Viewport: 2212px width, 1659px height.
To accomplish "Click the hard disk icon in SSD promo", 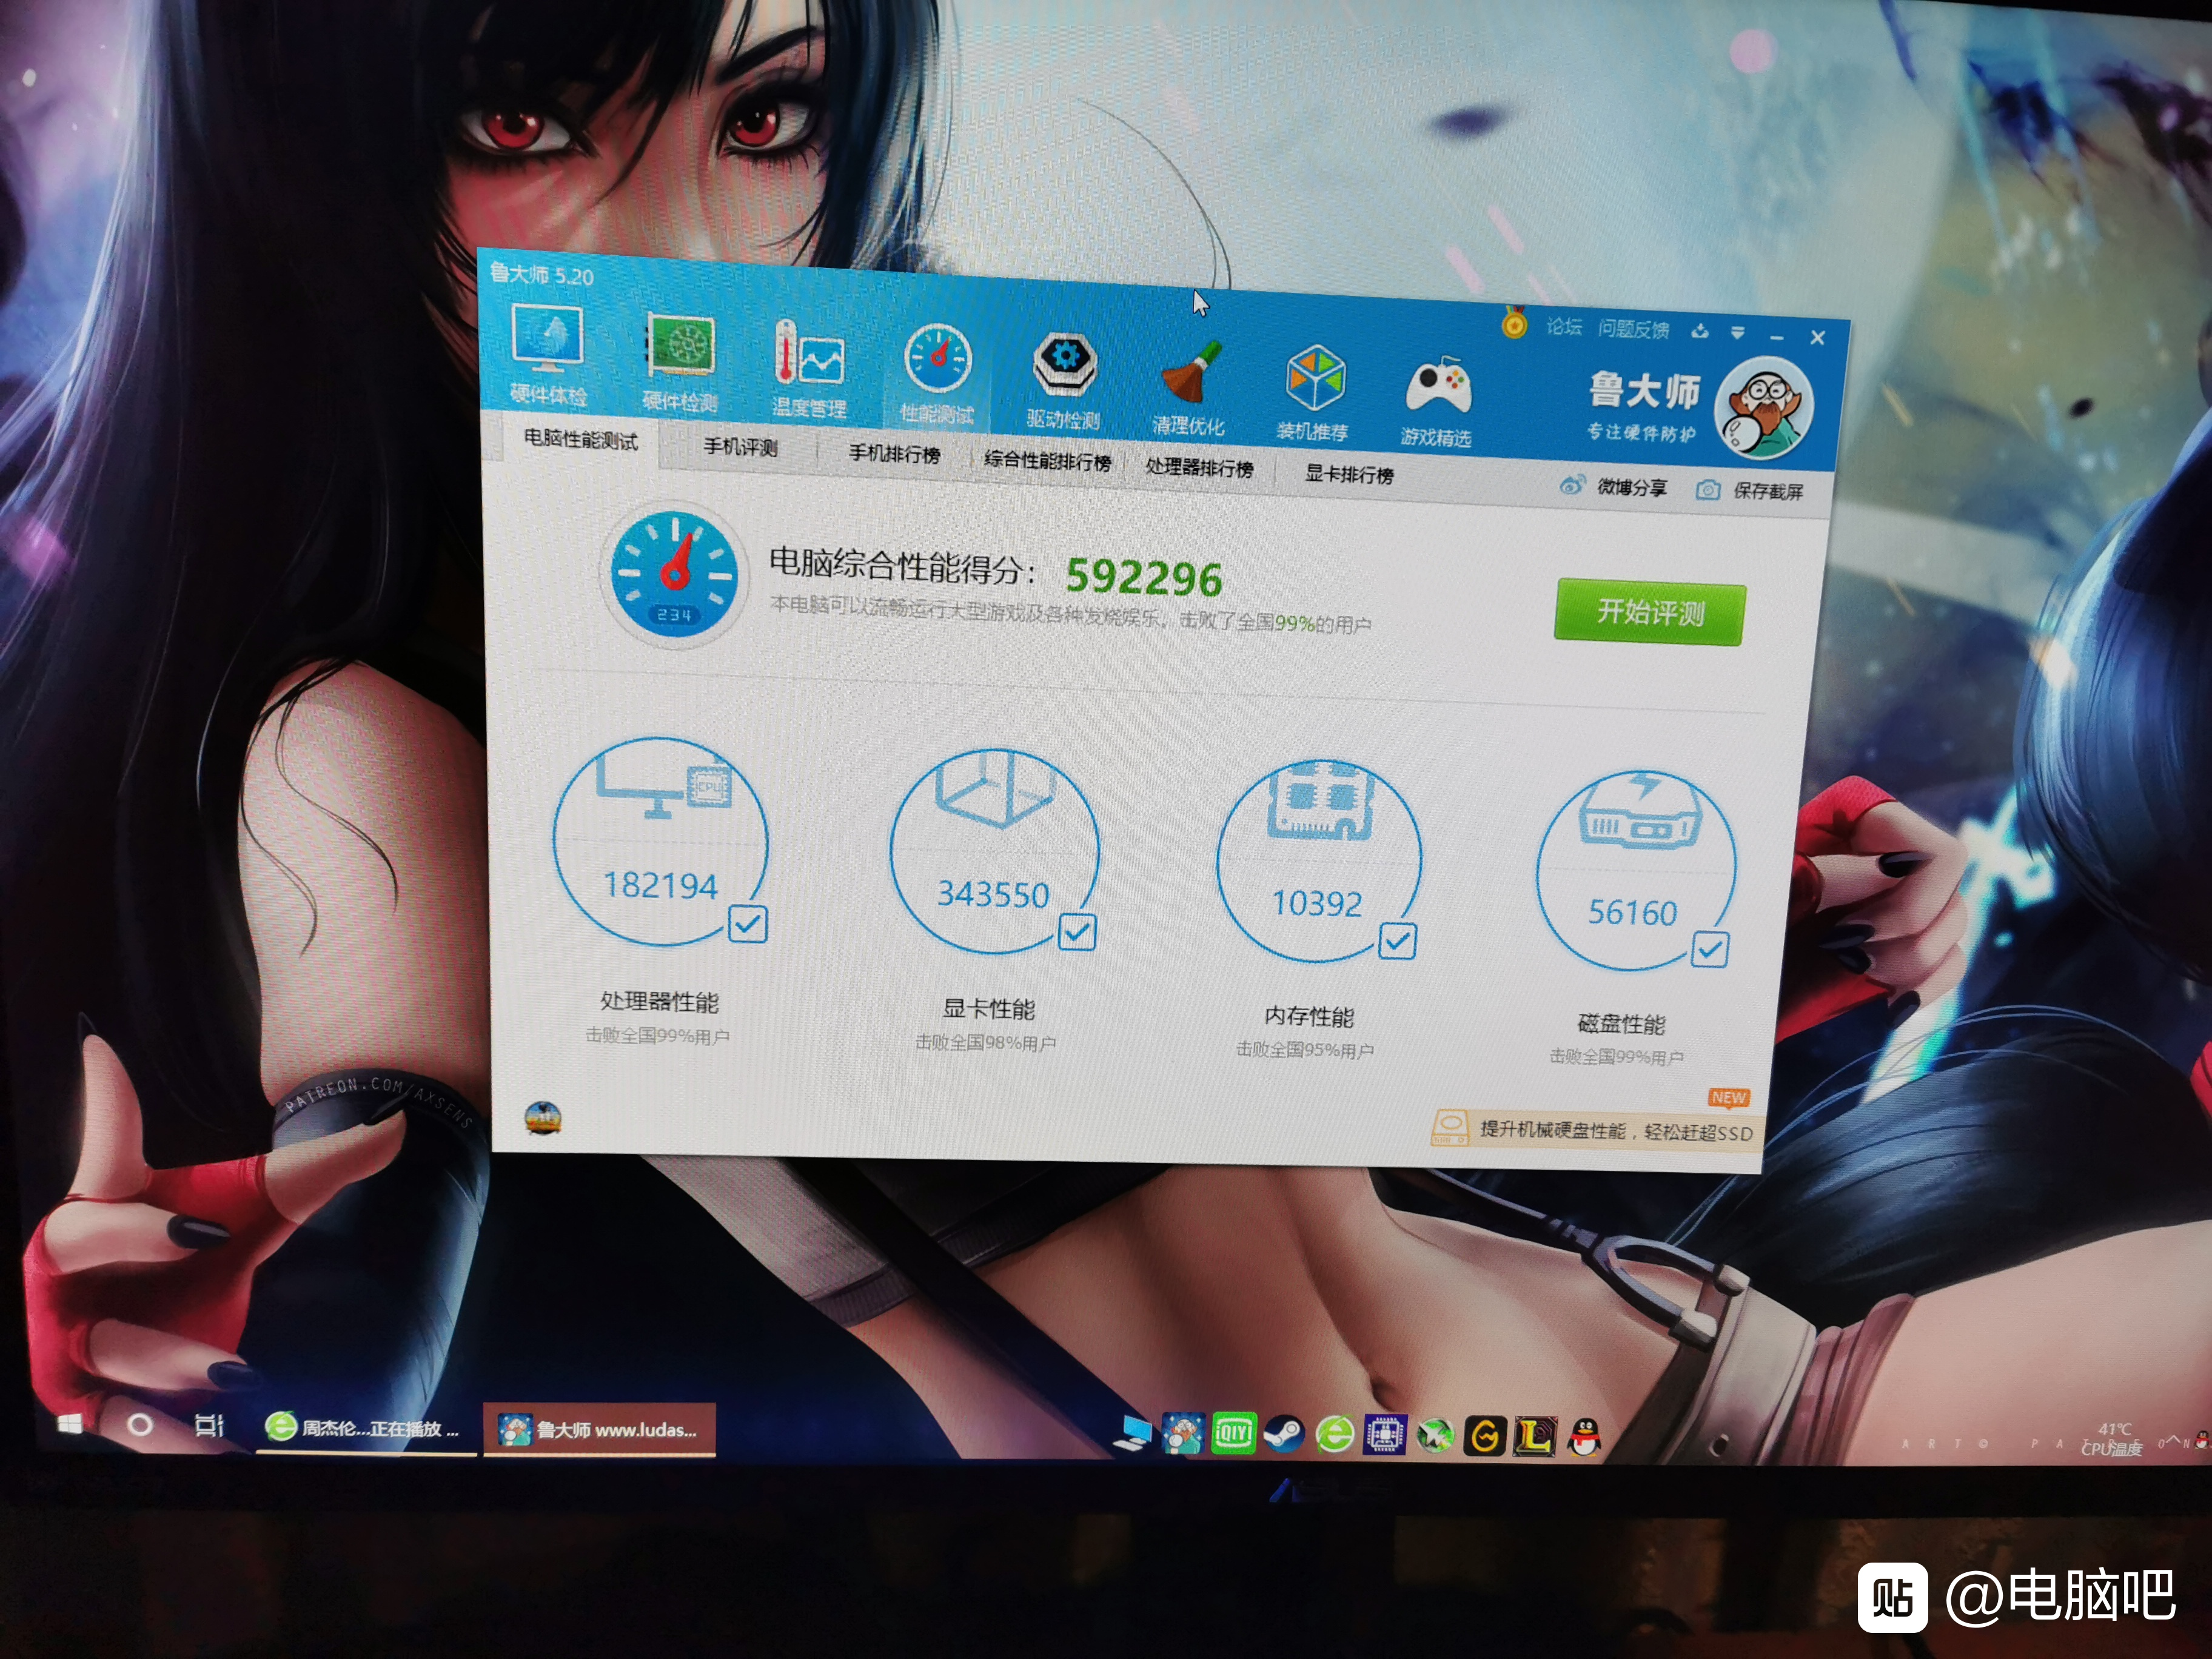I will click(x=1450, y=1127).
